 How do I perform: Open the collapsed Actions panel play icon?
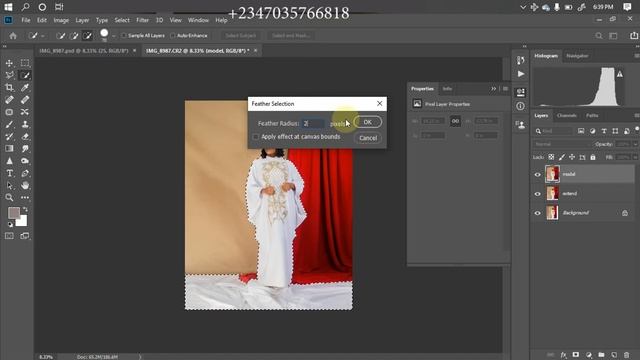tap(521, 74)
